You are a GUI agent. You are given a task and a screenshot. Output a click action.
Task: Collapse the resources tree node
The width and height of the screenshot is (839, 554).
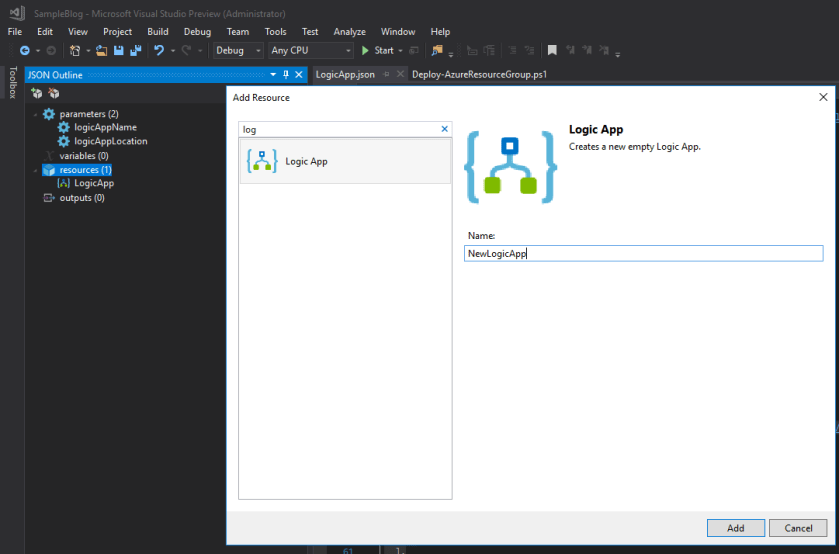[37, 170]
